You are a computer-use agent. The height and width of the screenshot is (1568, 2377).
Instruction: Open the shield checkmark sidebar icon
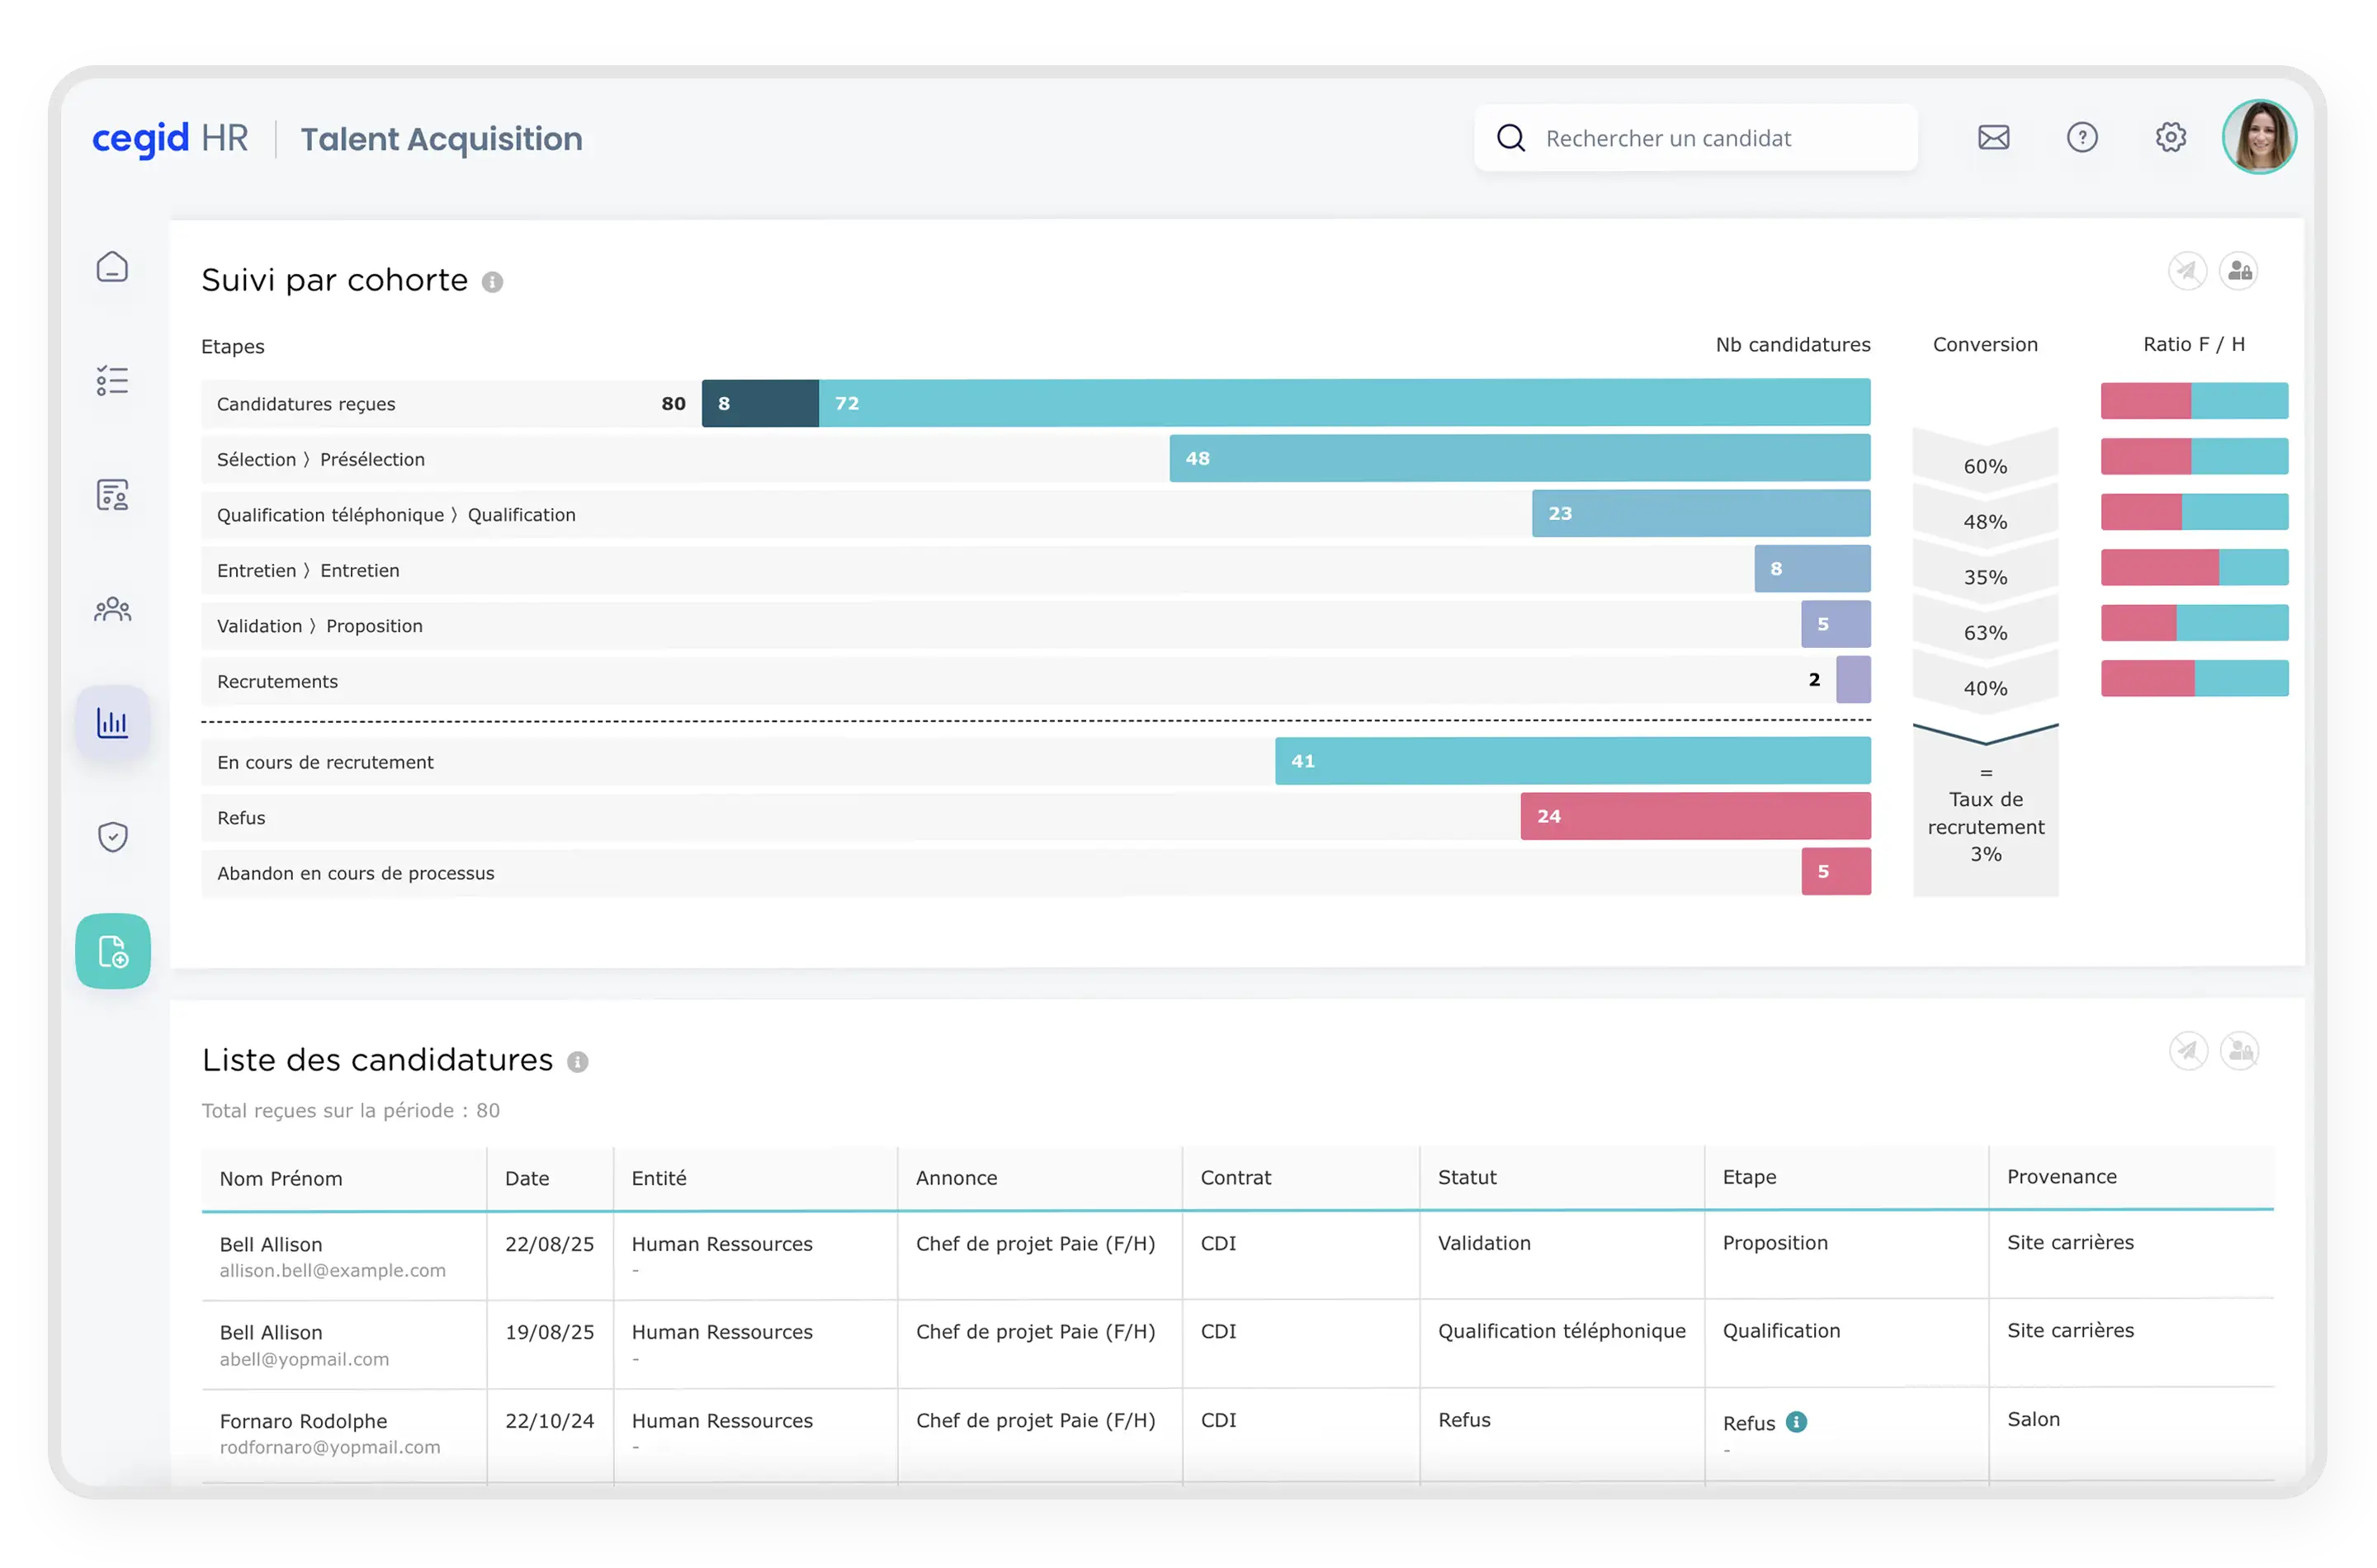click(x=112, y=837)
